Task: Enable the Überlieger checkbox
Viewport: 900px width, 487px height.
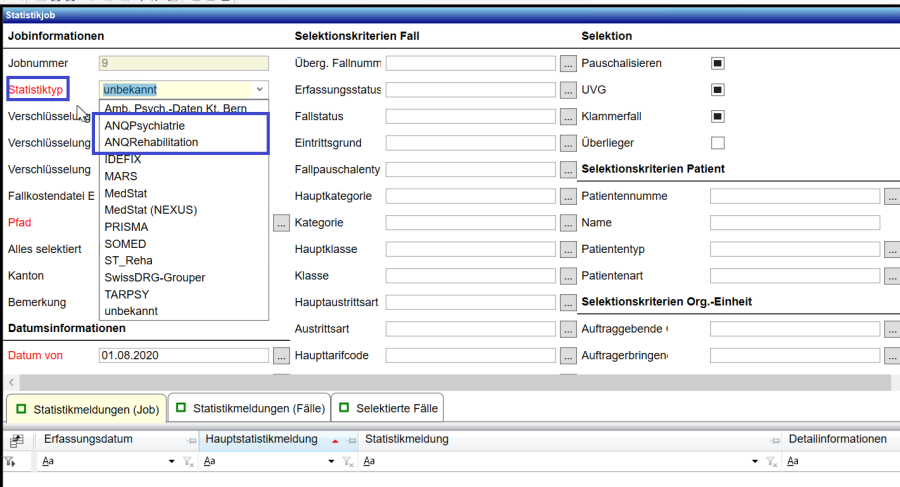Action: (717, 143)
